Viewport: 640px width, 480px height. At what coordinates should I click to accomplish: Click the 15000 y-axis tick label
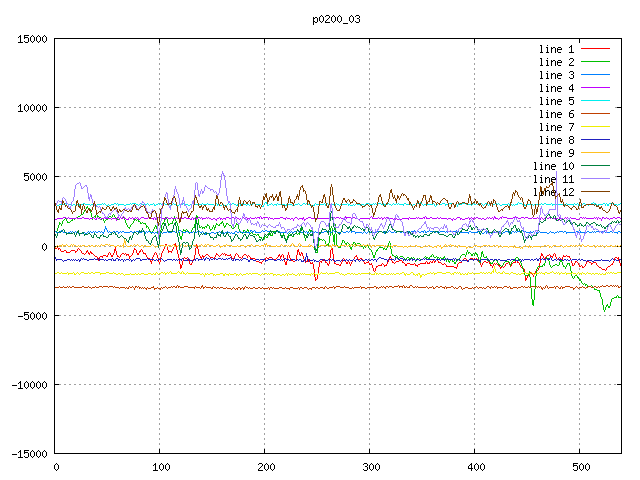(32, 39)
